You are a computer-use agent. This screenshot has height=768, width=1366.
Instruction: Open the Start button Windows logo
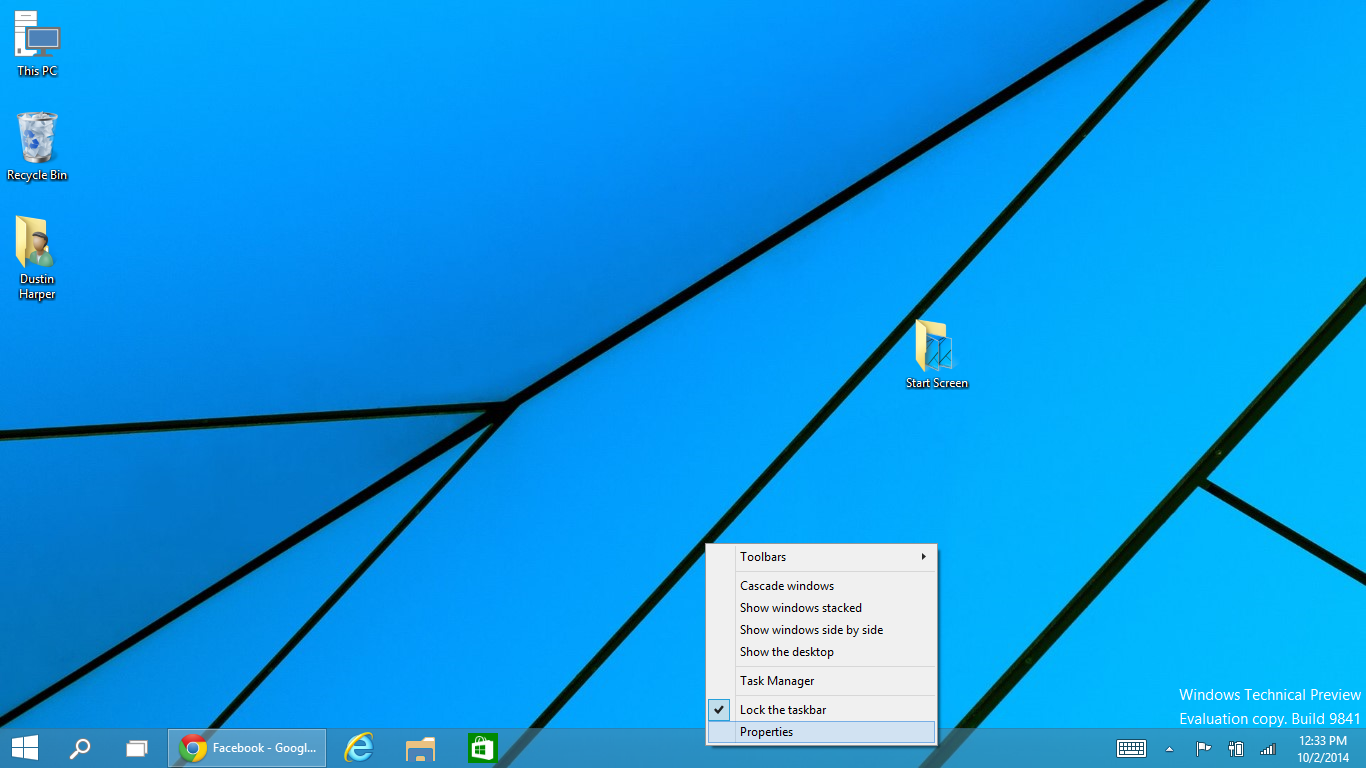(x=25, y=748)
